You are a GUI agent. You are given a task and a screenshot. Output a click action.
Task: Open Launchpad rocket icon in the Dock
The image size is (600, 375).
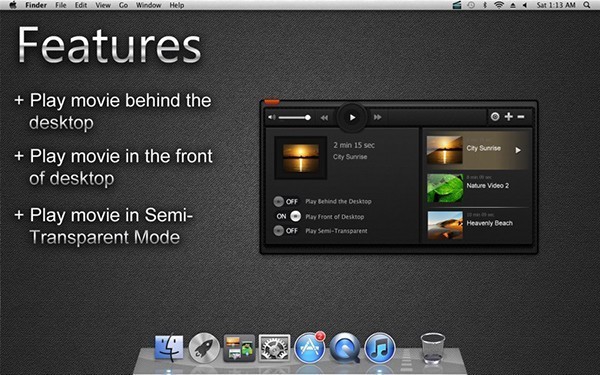[x=204, y=347]
